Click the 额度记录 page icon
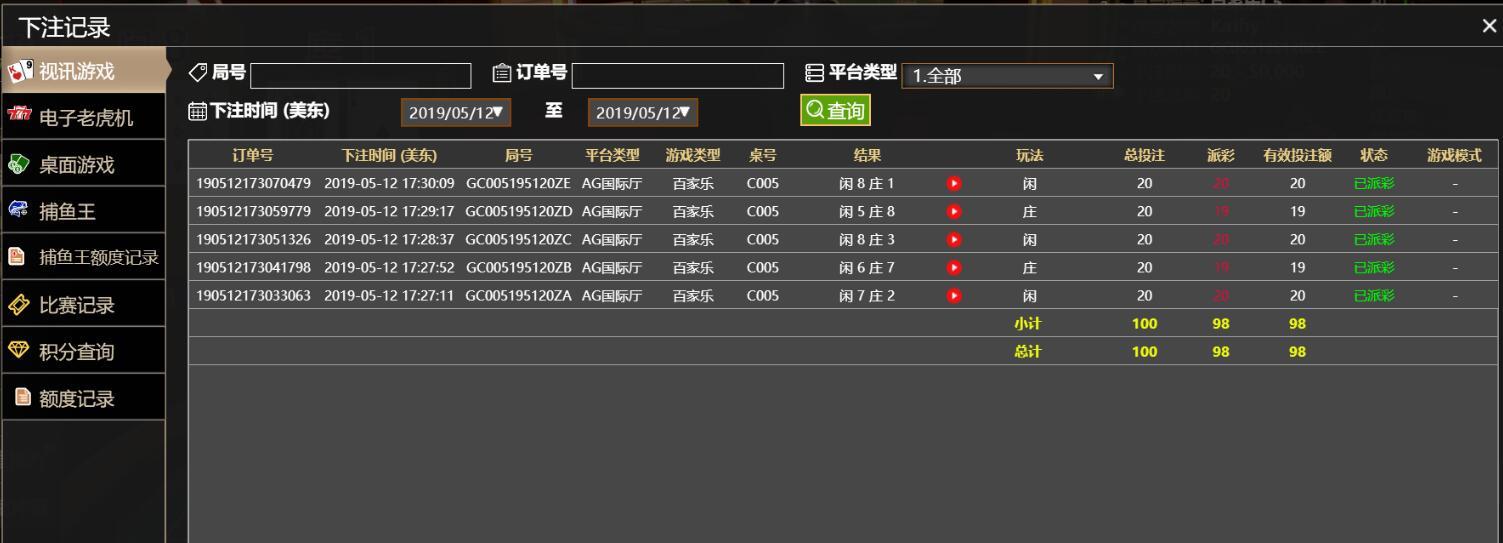Viewport: 1503px width, 543px height. [x=22, y=397]
